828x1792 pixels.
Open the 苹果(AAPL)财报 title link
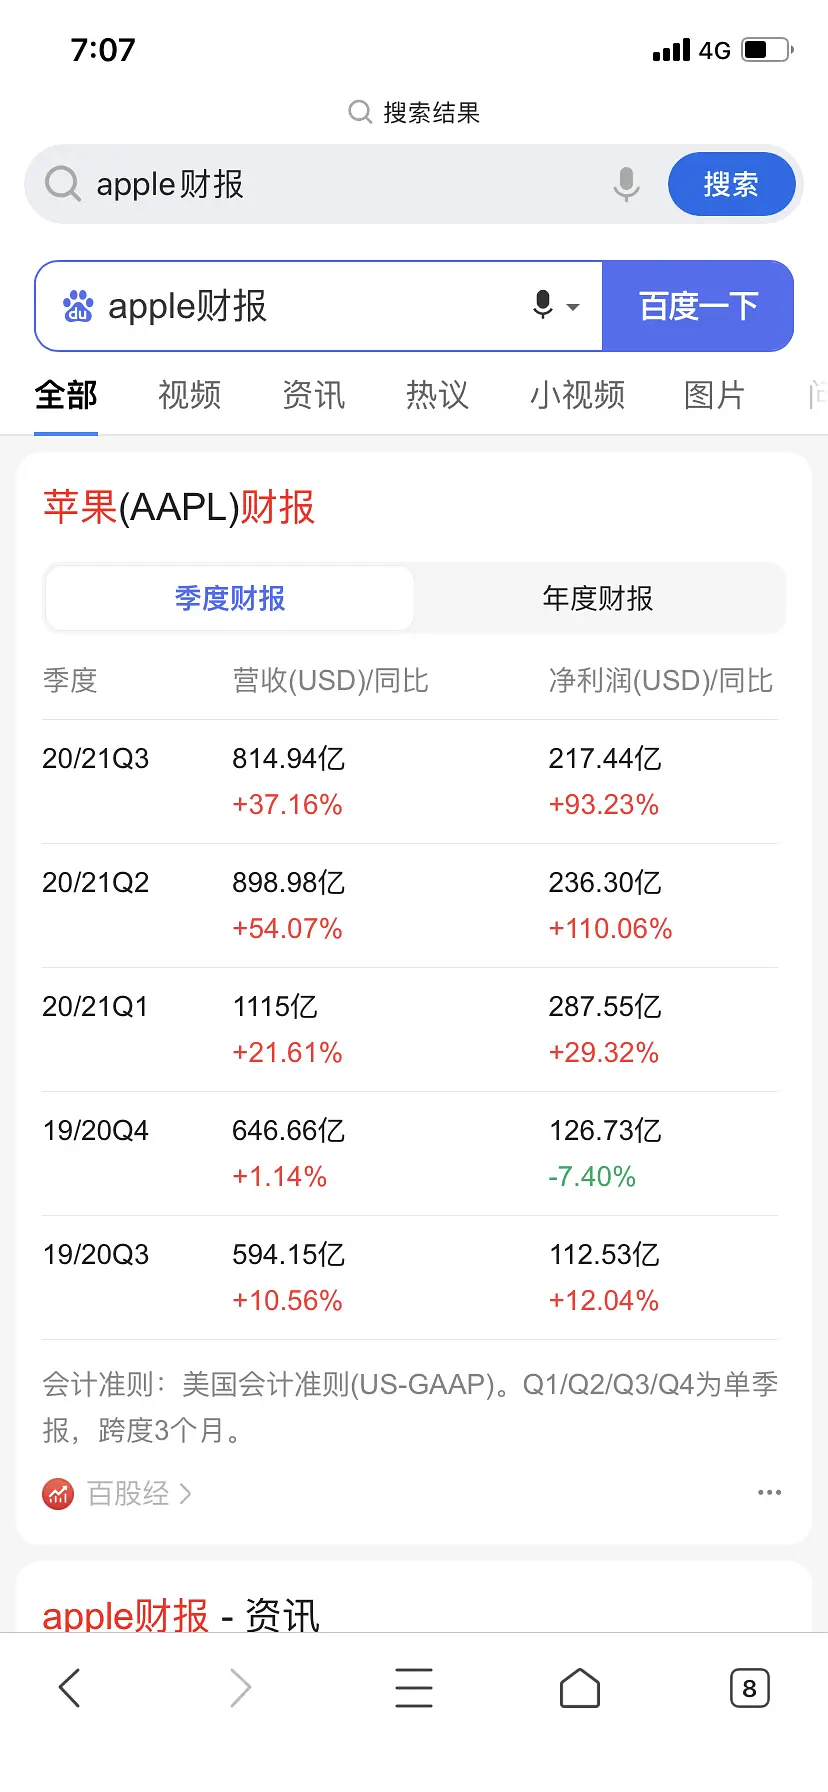click(x=179, y=507)
